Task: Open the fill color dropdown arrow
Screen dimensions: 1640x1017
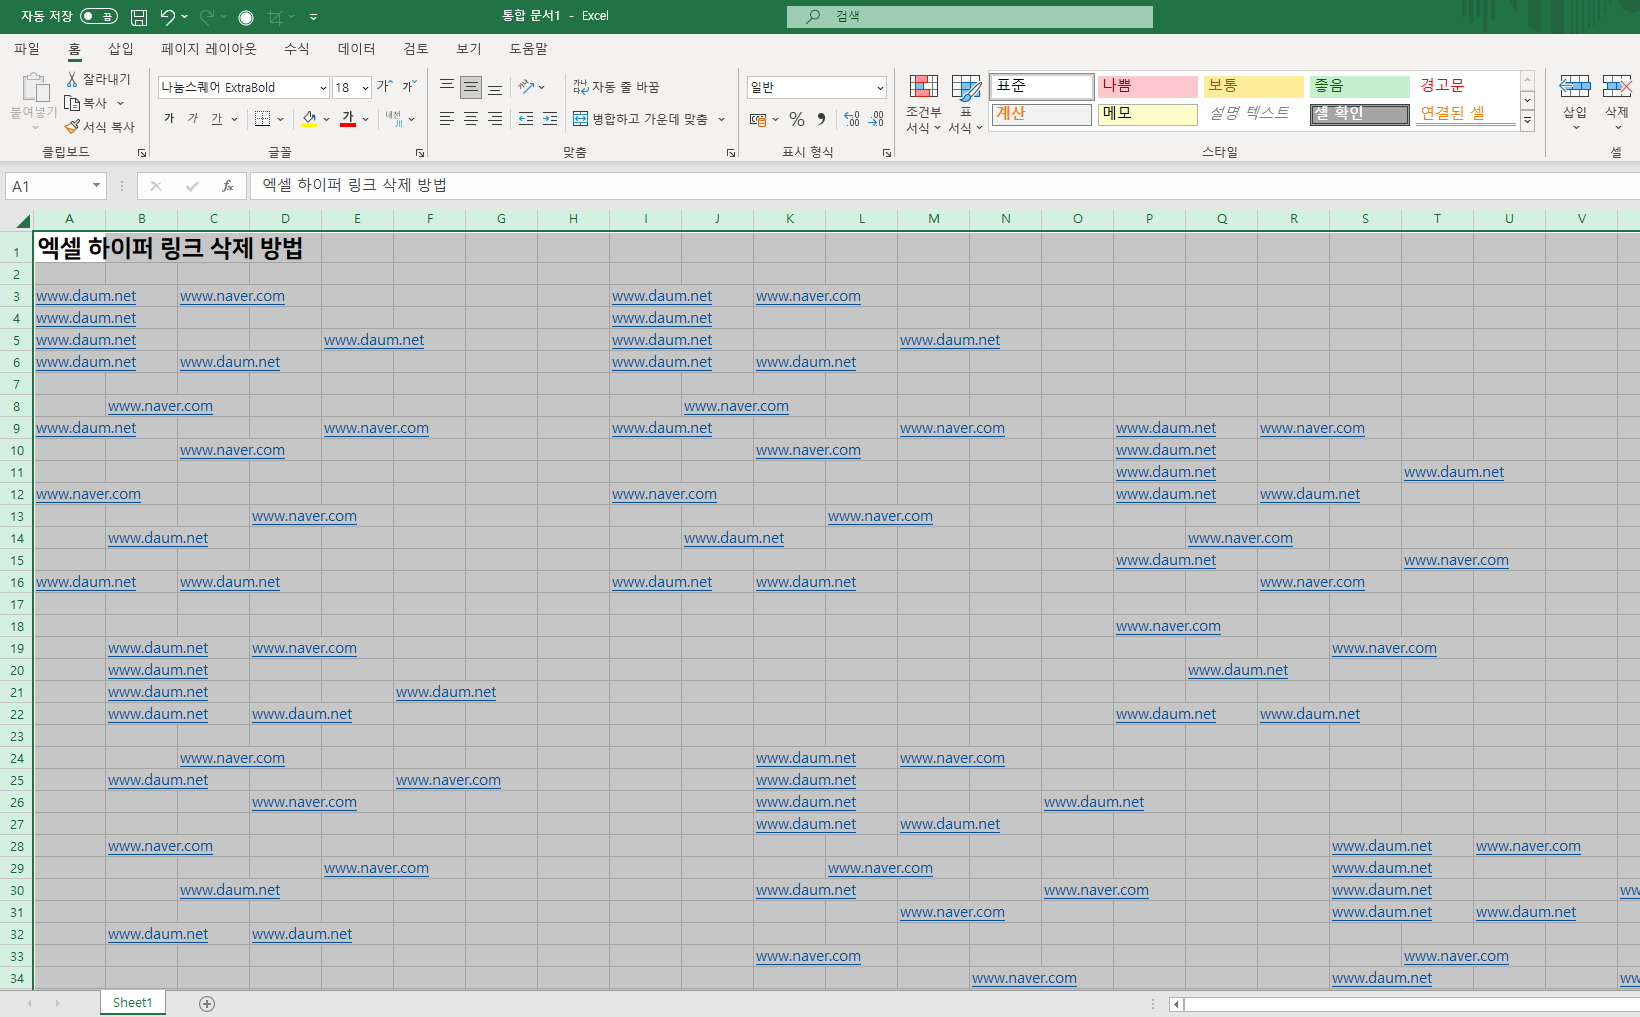Action: click(x=326, y=119)
